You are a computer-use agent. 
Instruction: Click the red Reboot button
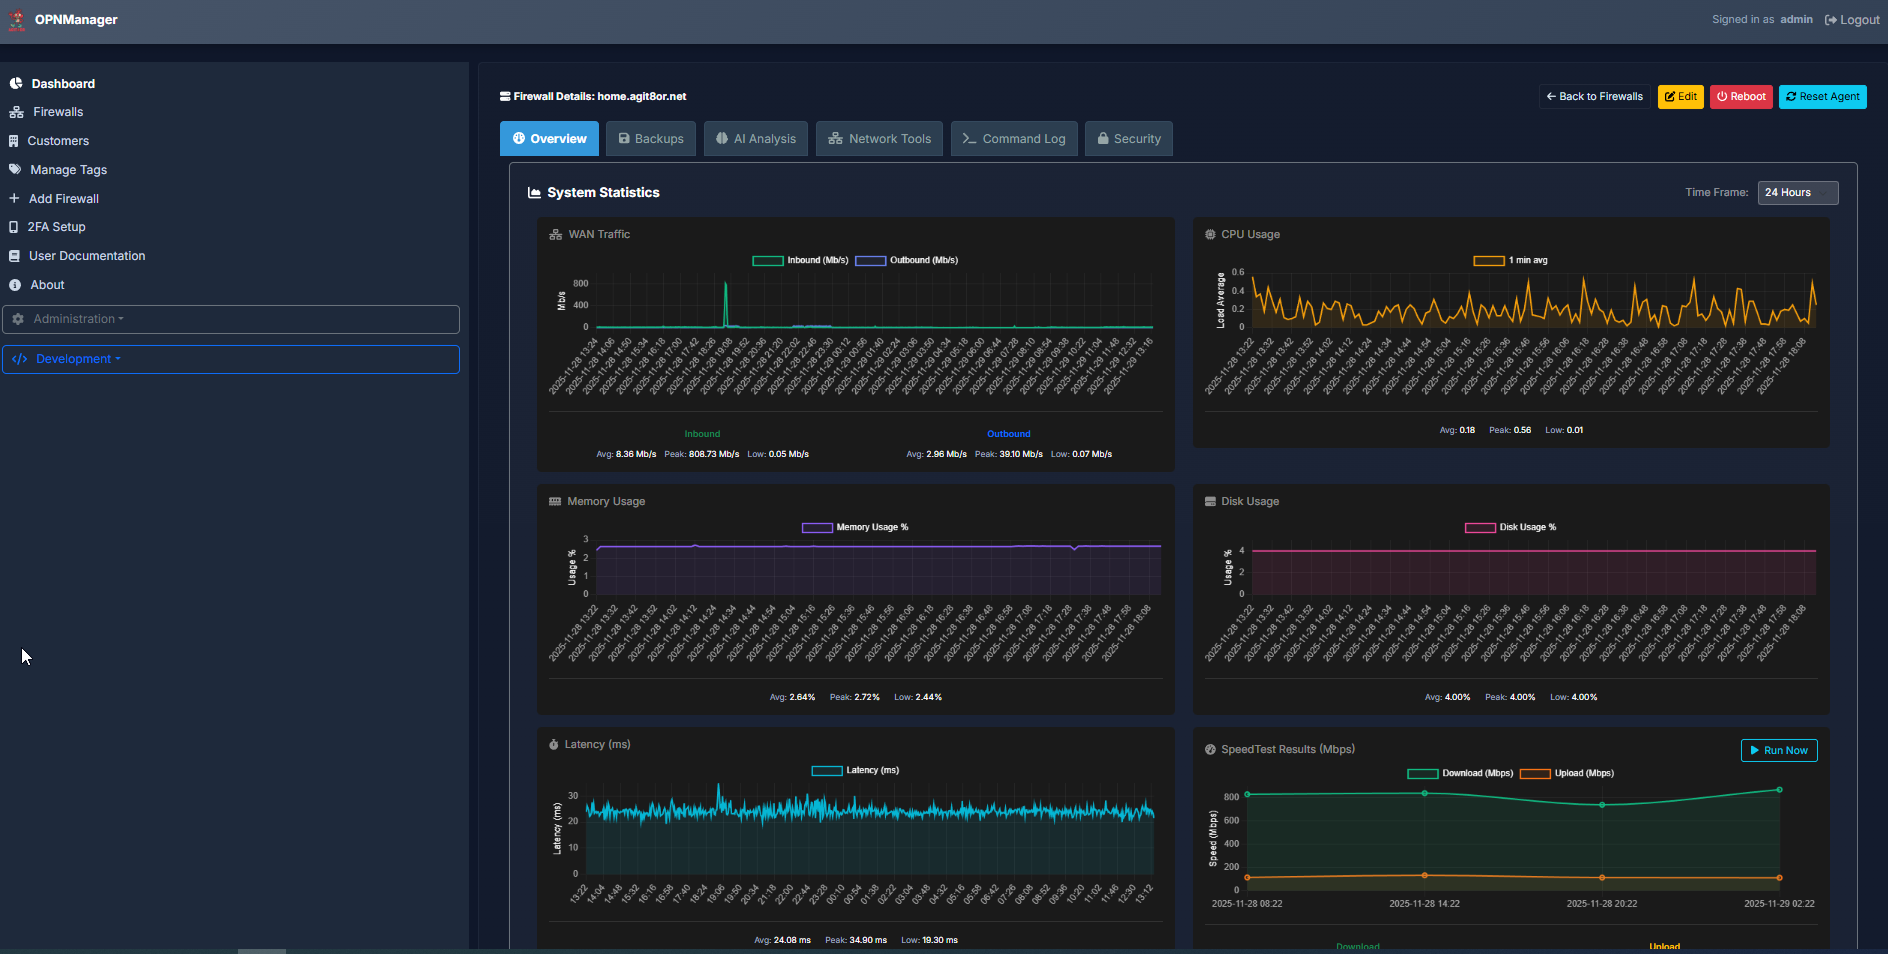pyautogui.click(x=1741, y=97)
